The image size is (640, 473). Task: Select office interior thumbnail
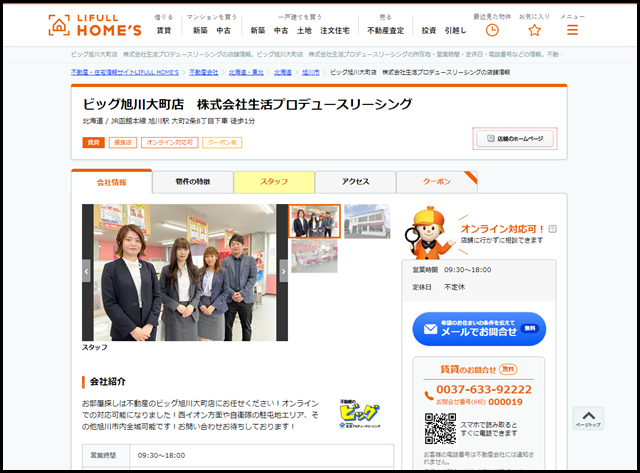coord(314,256)
